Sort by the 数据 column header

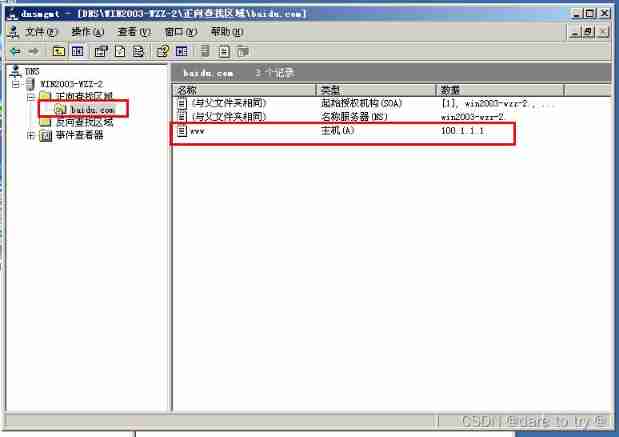click(500, 90)
